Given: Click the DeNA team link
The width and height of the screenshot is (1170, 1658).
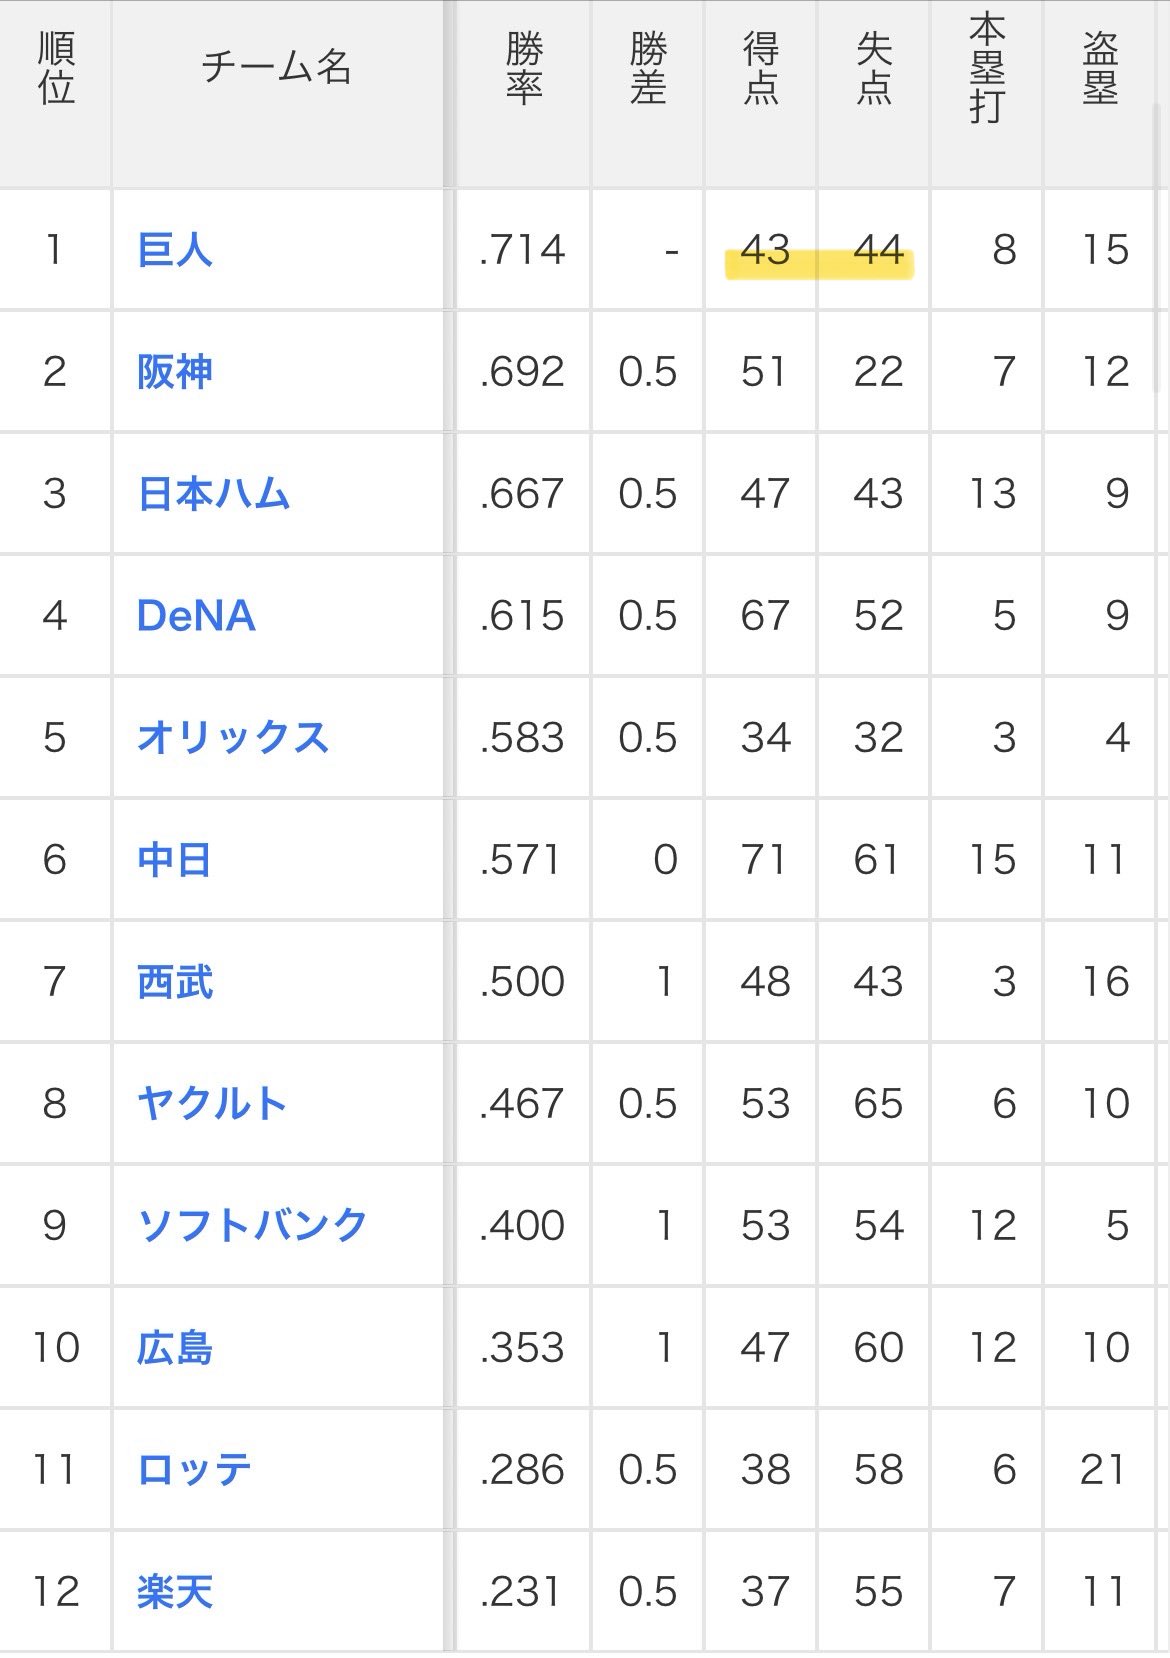Looking at the screenshot, I should point(196,615).
